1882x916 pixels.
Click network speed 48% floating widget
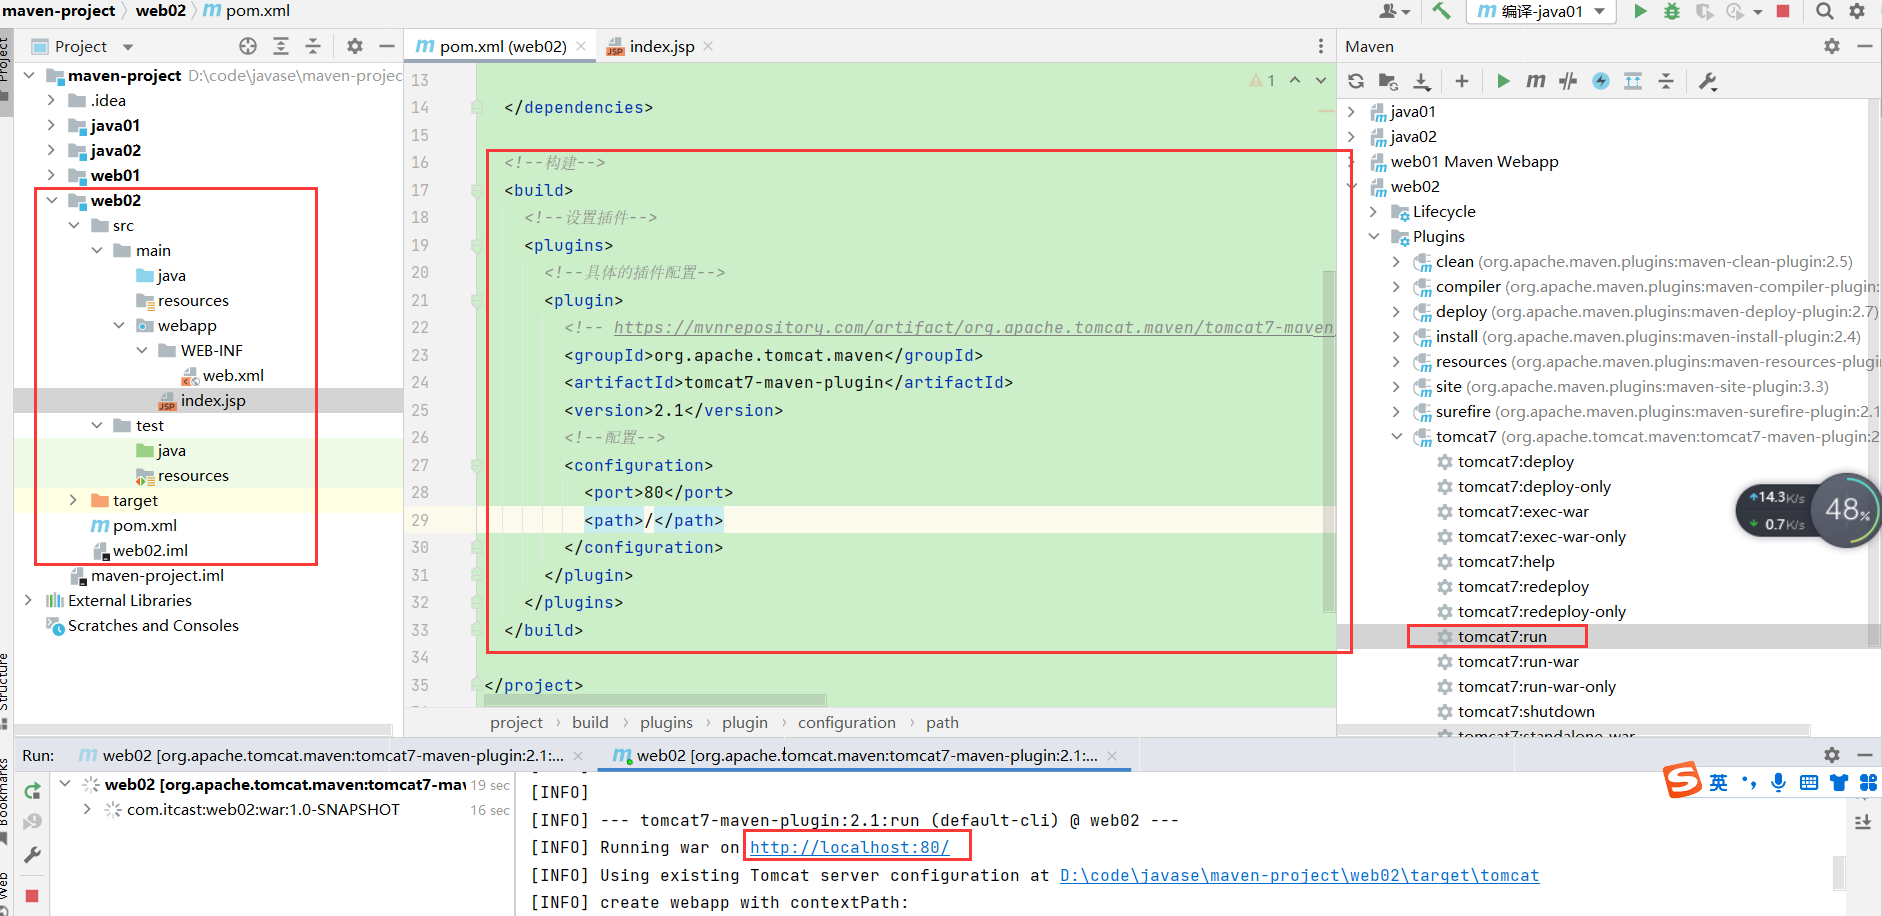click(1808, 510)
